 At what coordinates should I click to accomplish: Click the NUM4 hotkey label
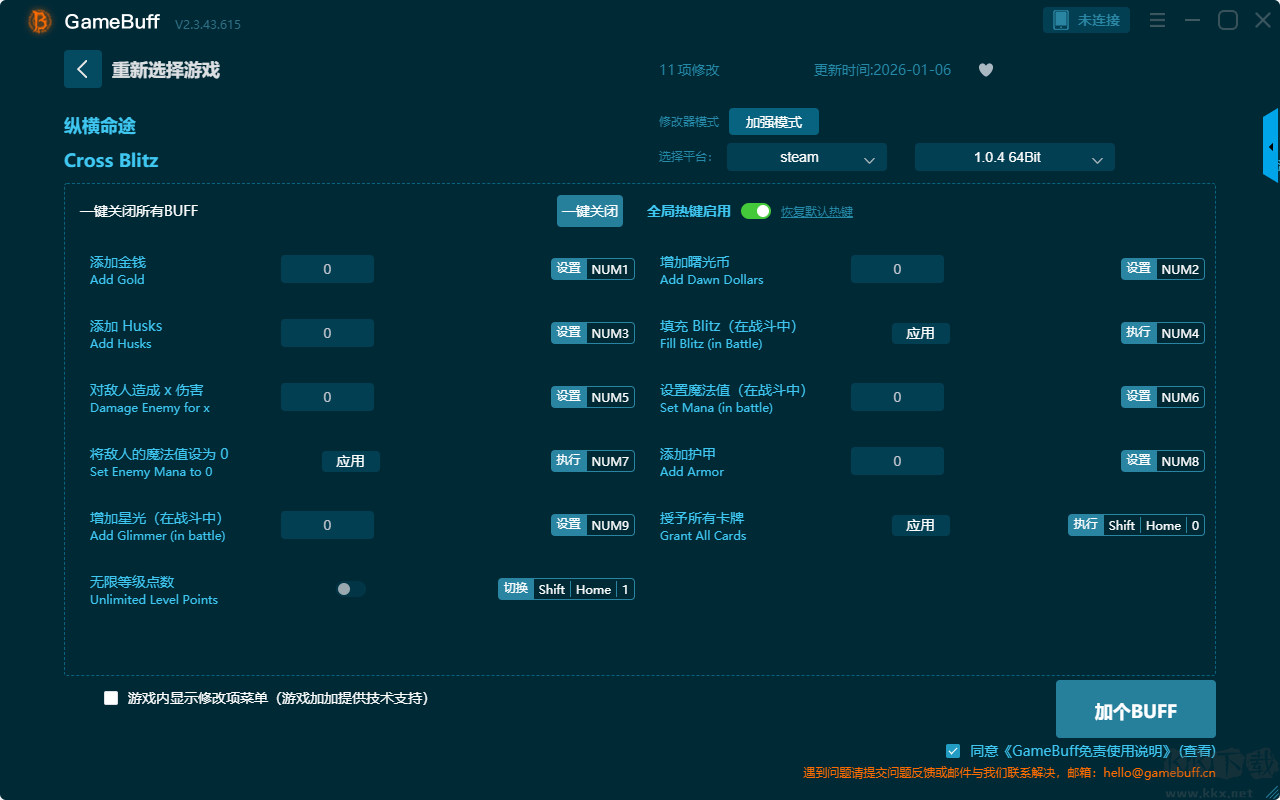pyautogui.click(x=1180, y=334)
